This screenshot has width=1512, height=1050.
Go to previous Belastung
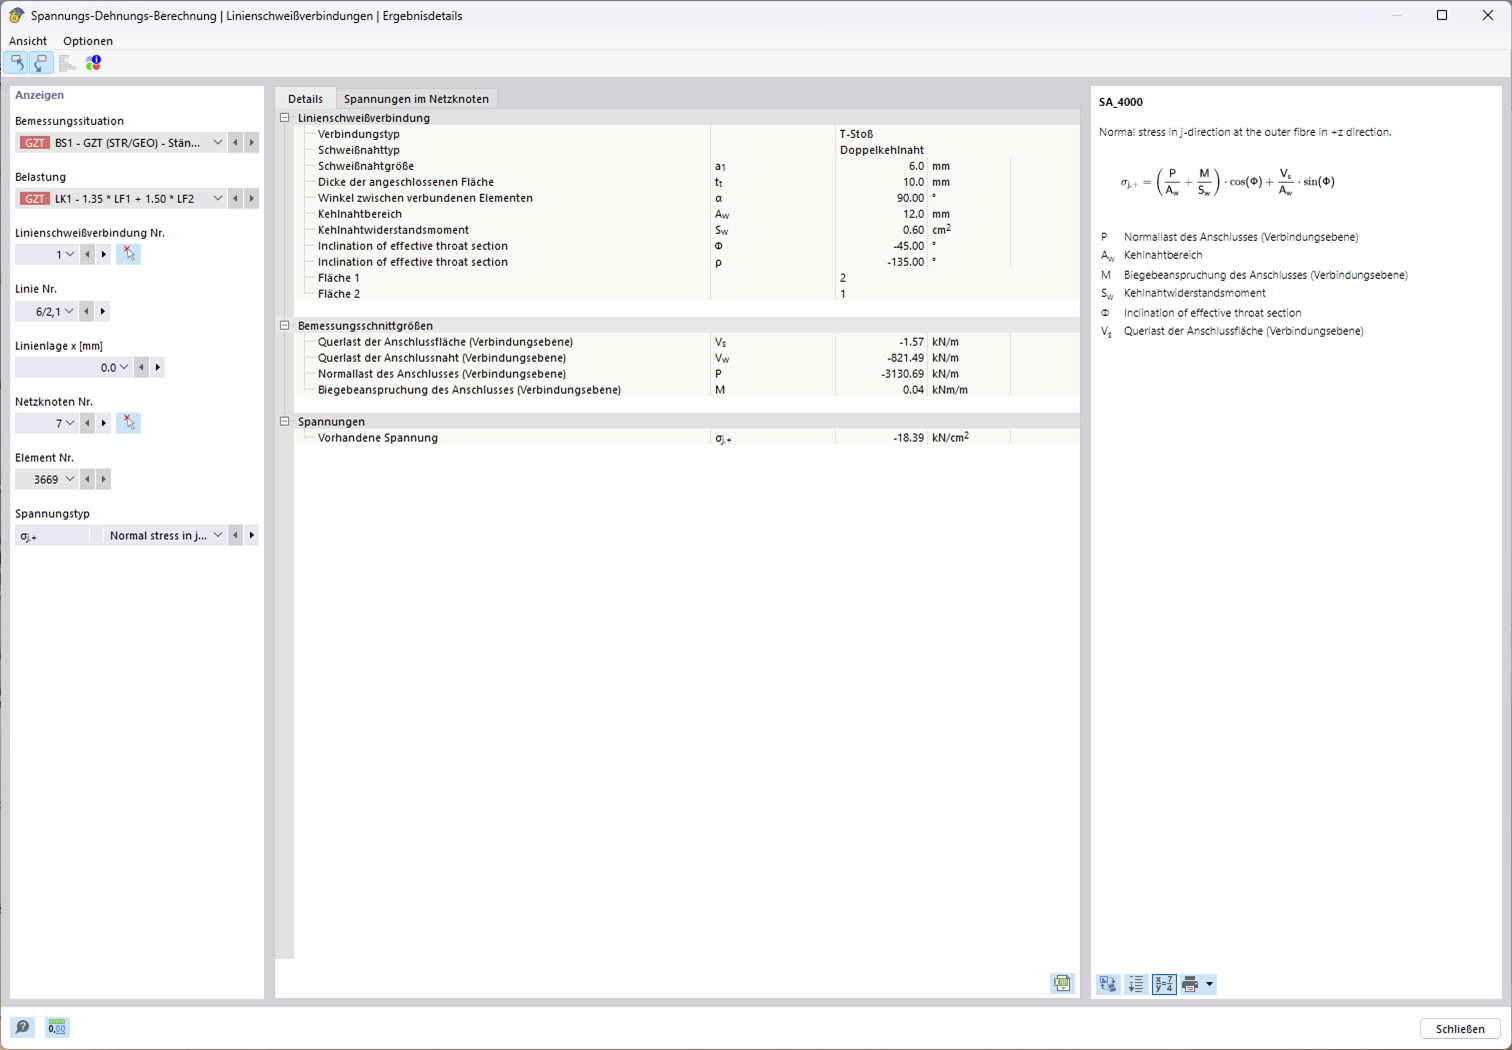[236, 199]
